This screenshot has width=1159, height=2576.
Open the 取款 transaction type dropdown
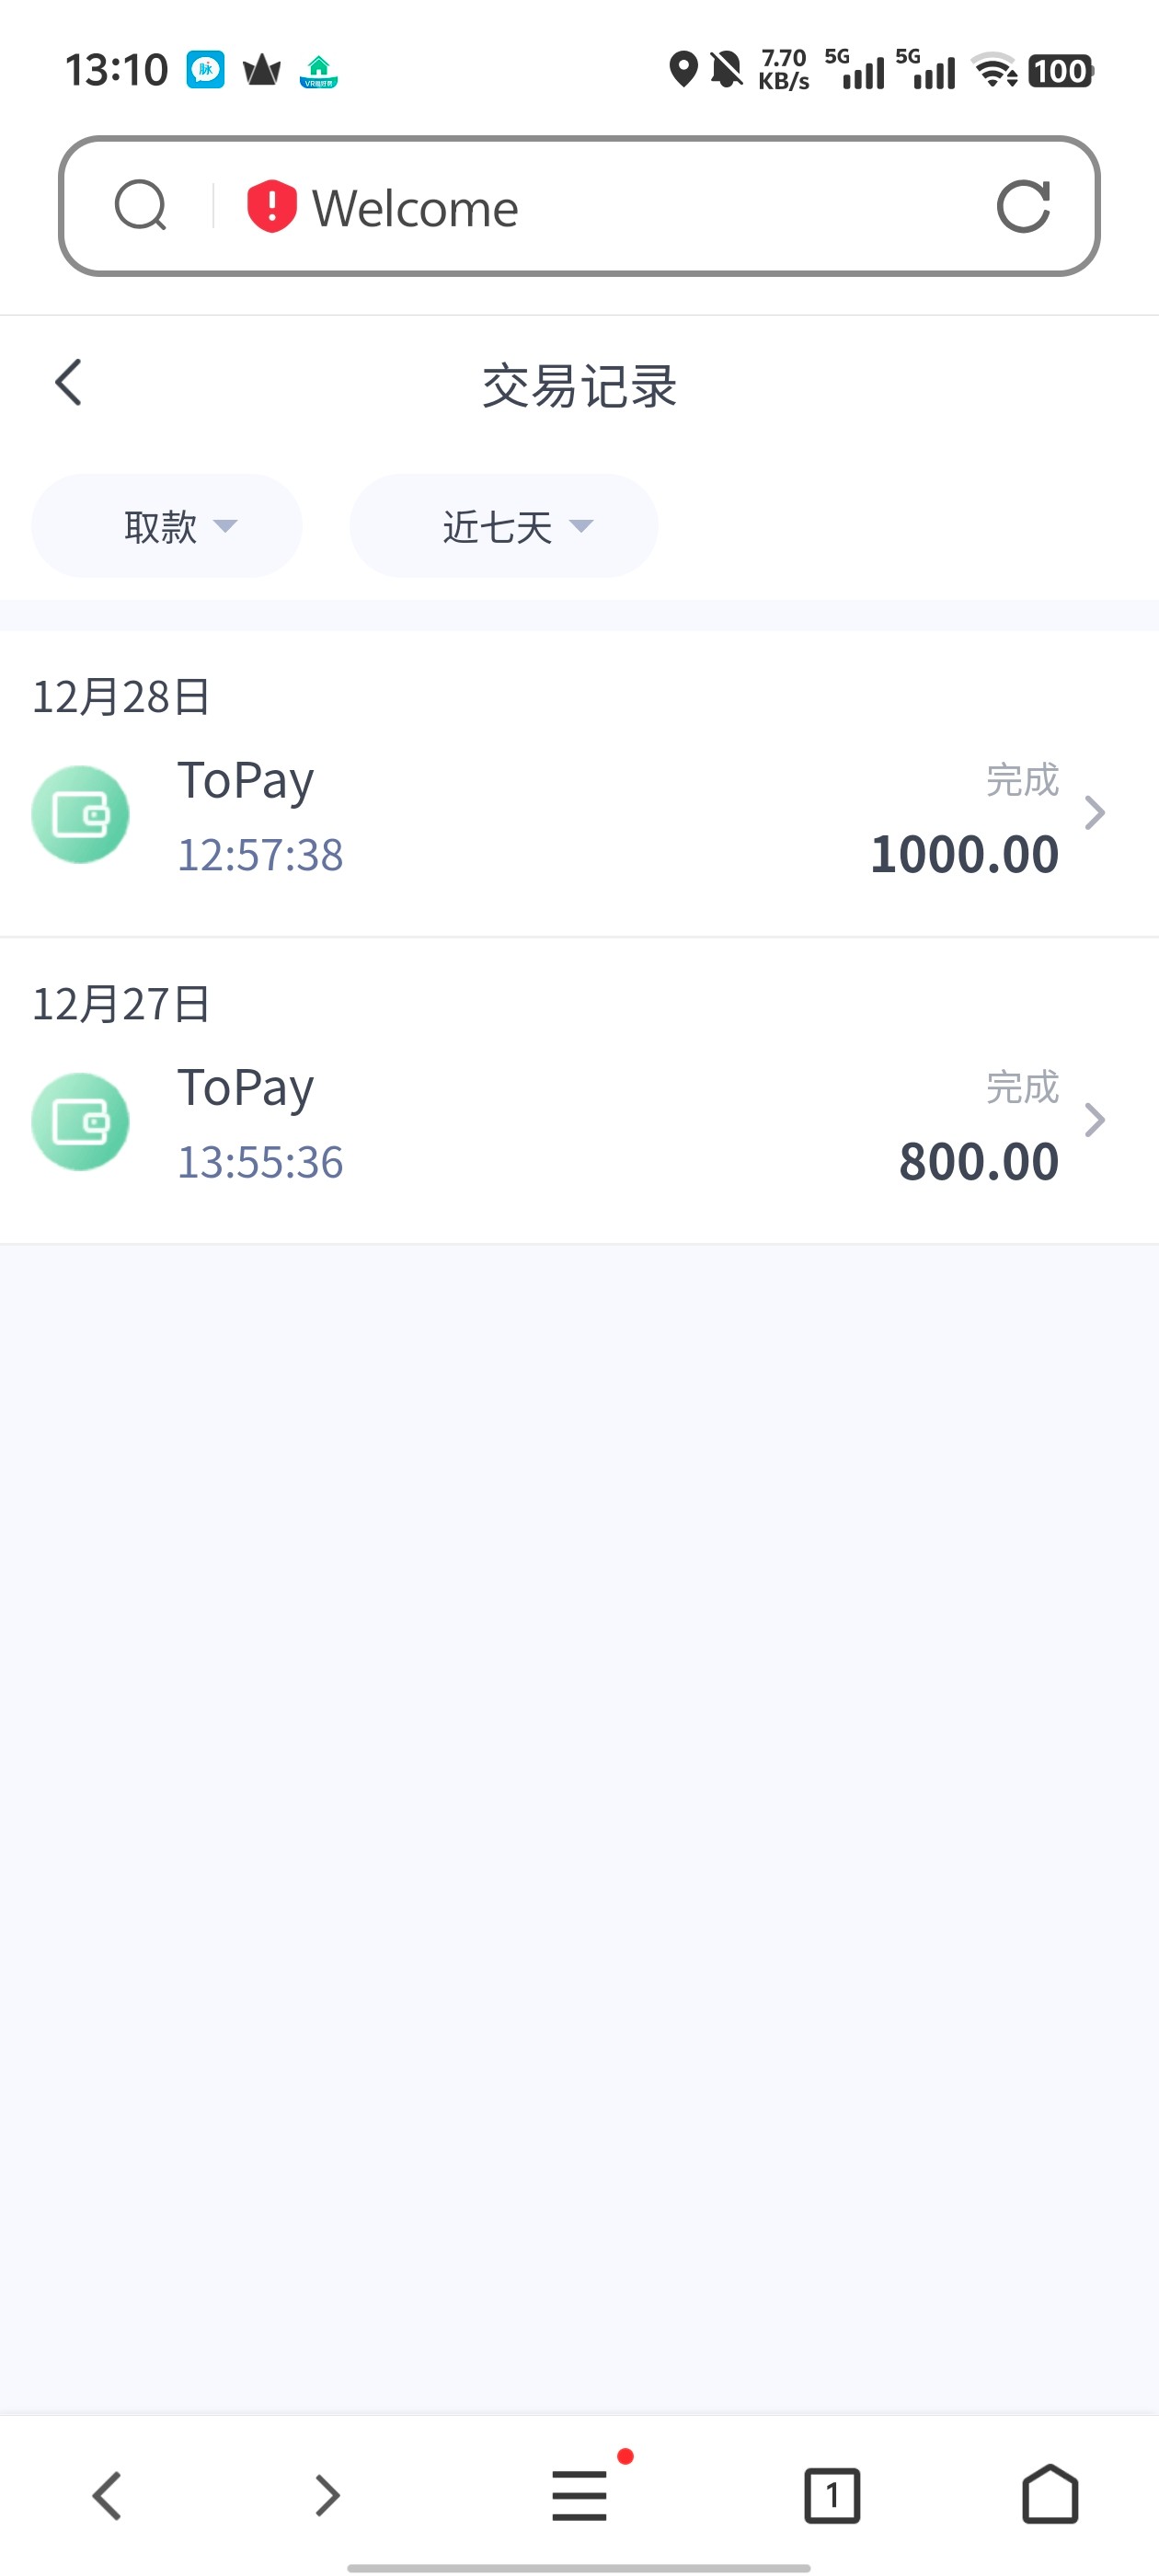coord(167,526)
